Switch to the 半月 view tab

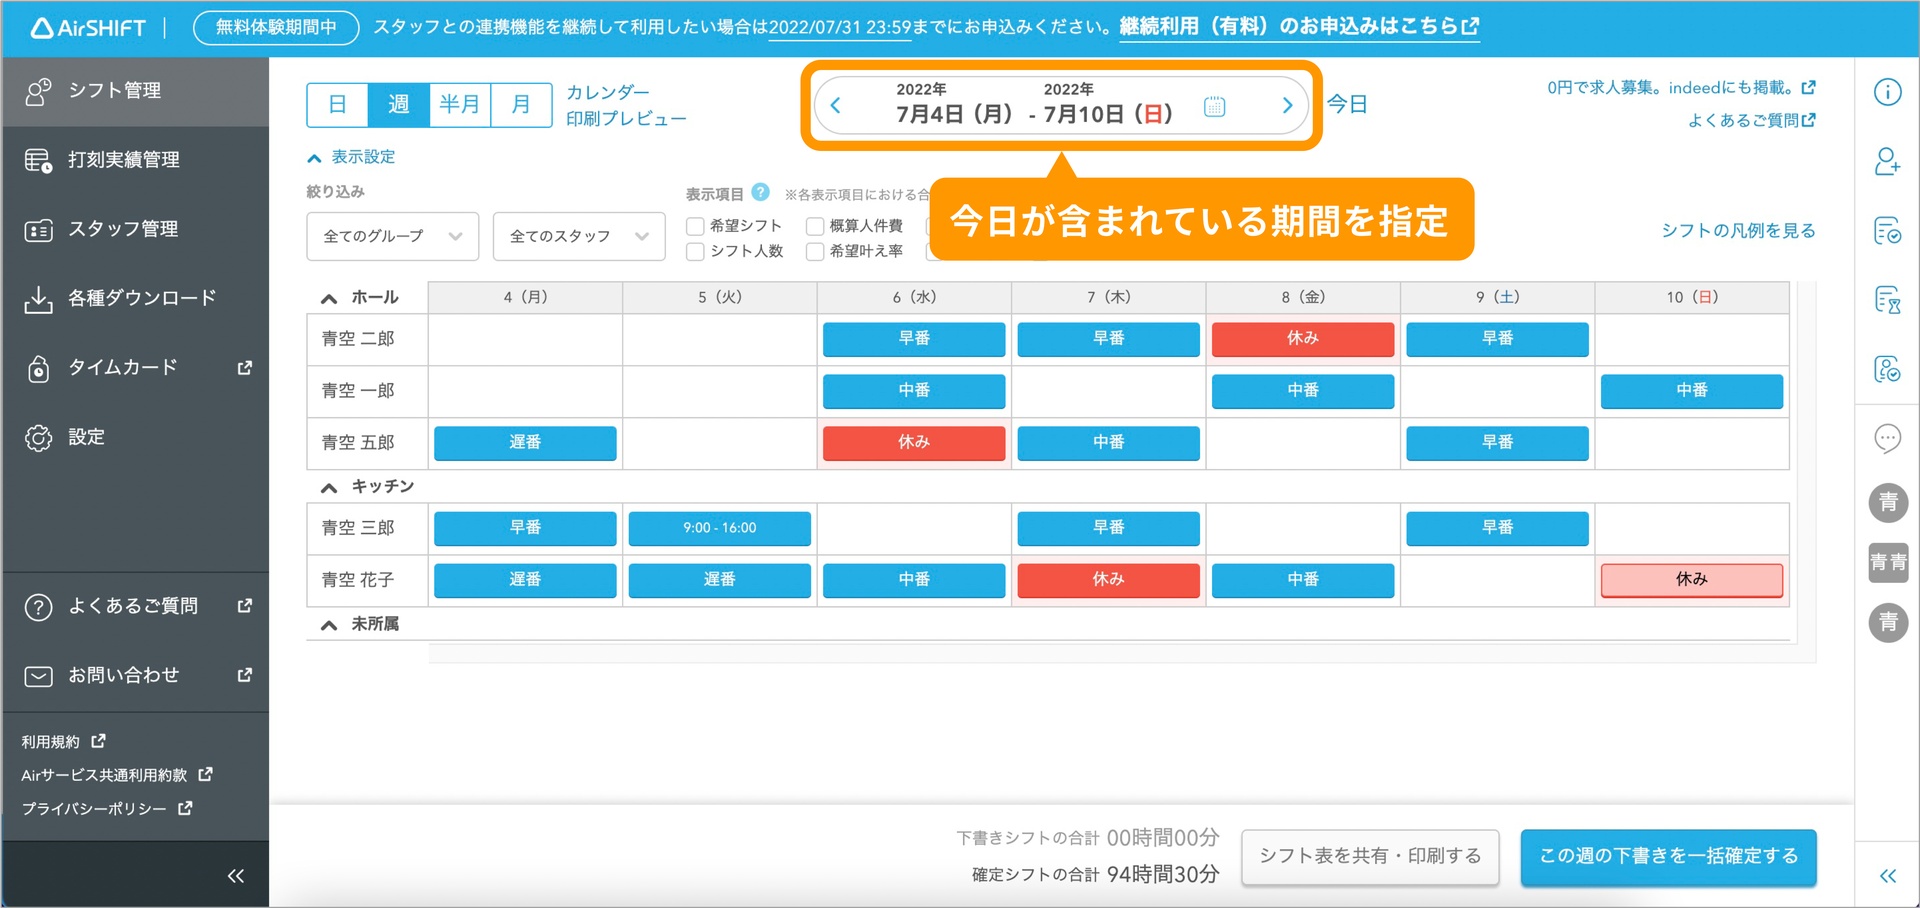pos(459,105)
